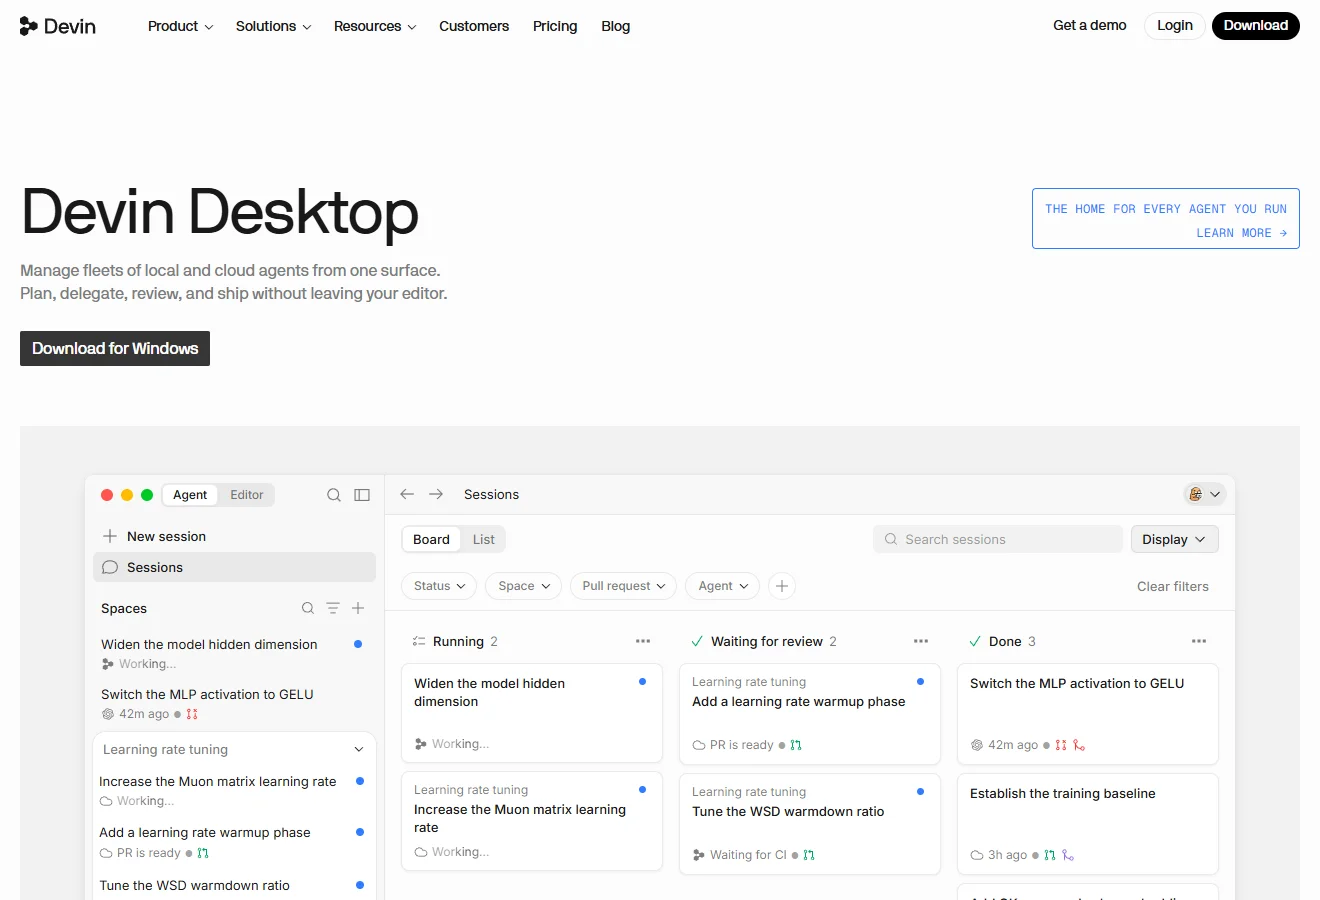The height and width of the screenshot is (900, 1320).
Task: Open the user avatar dropdown
Action: coord(1204,494)
